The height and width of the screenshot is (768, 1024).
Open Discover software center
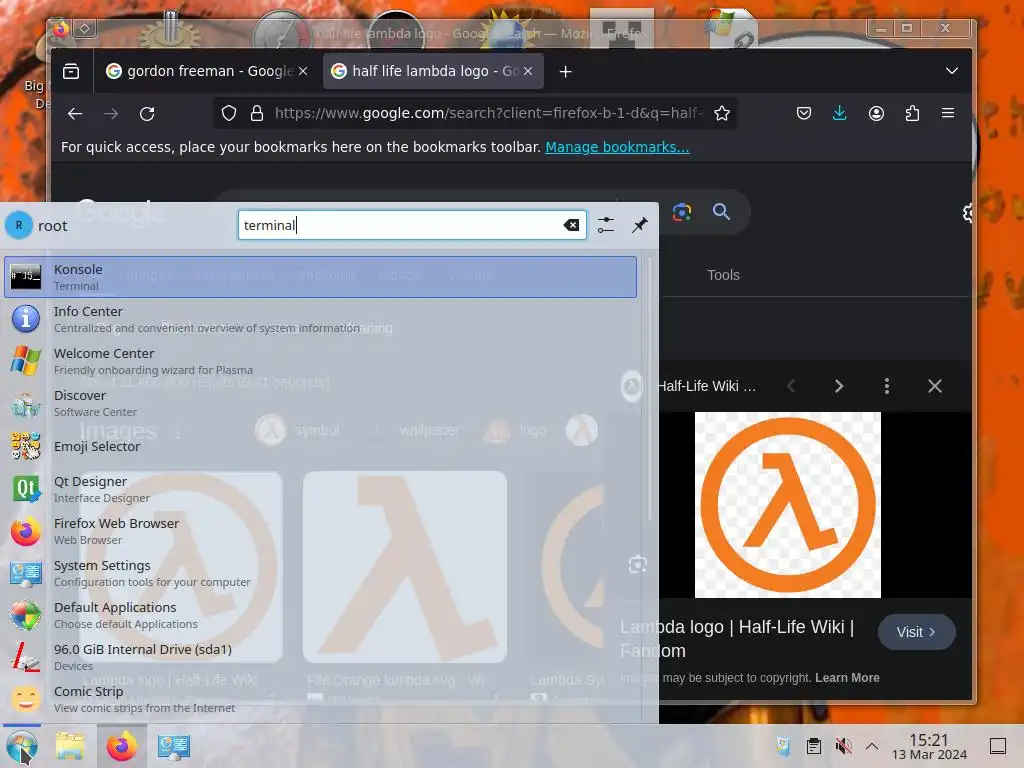320,403
